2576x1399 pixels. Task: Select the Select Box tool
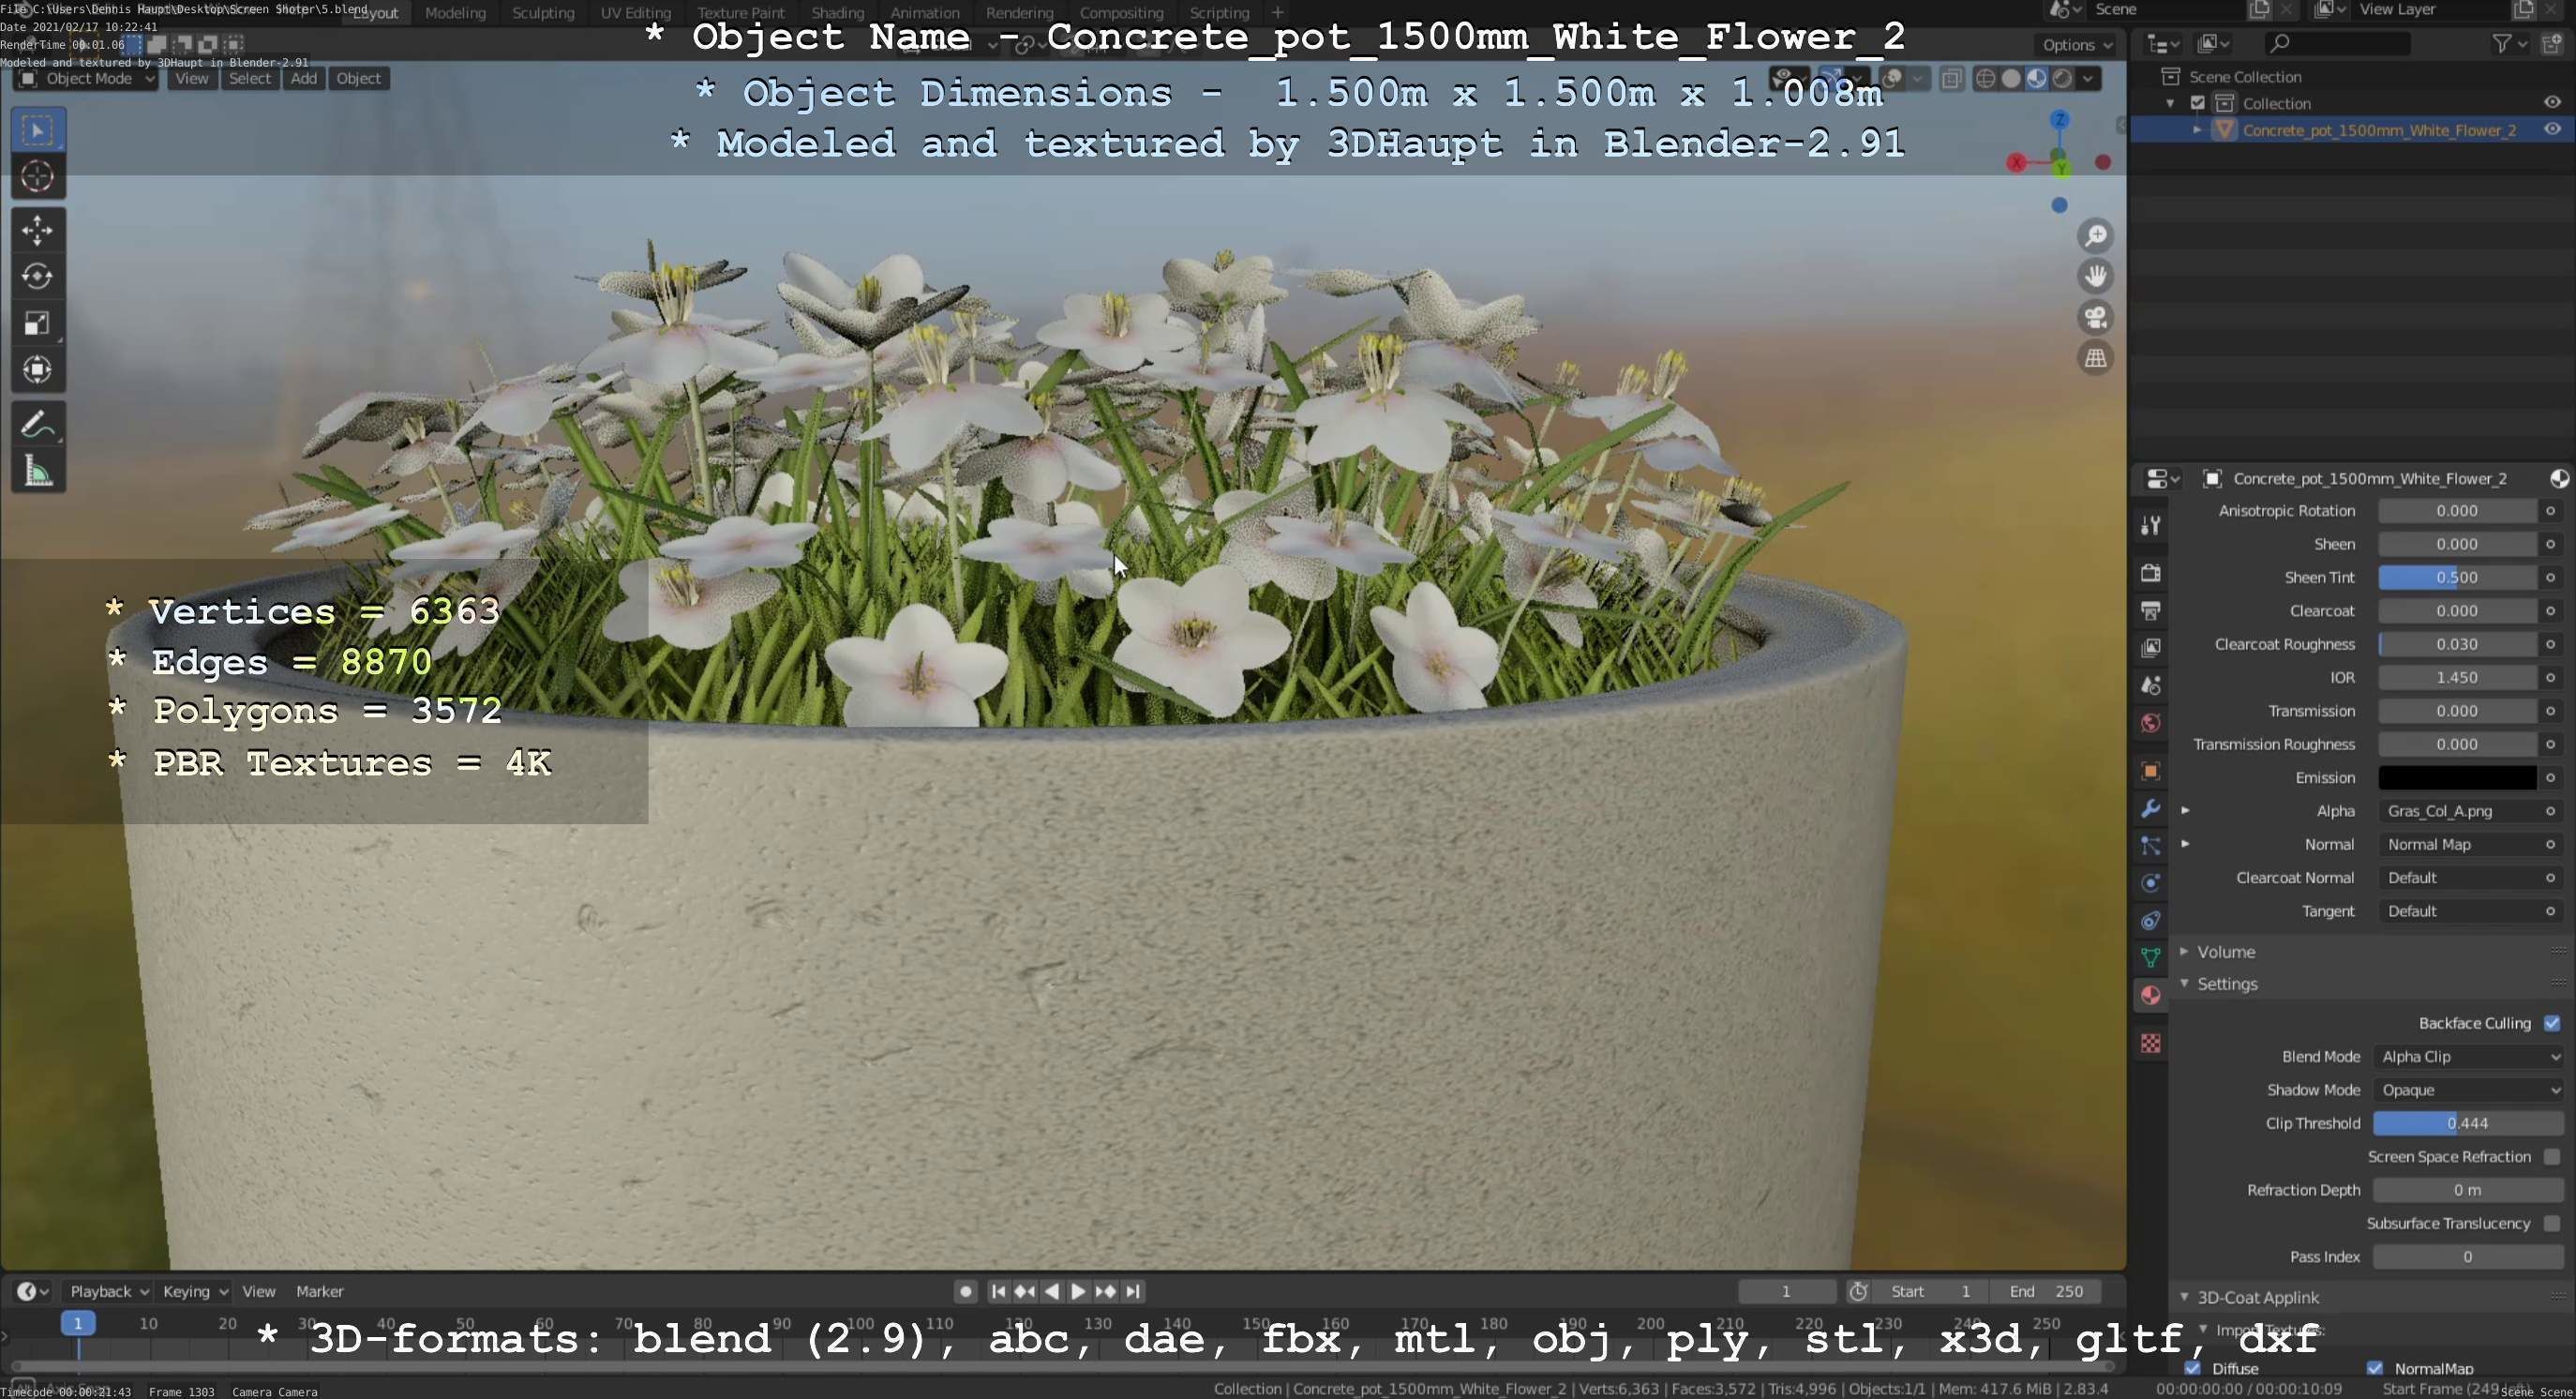tap(38, 130)
